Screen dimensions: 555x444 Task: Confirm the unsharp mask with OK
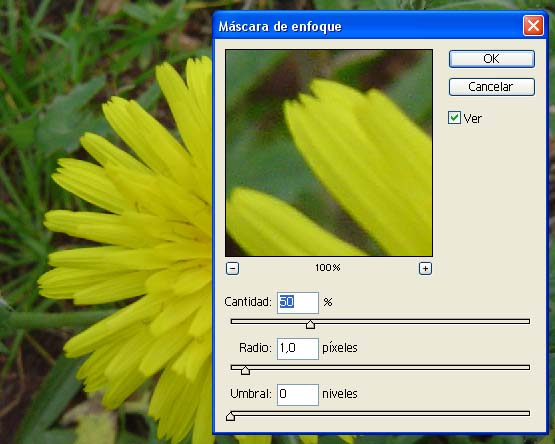[x=492, y=59]
